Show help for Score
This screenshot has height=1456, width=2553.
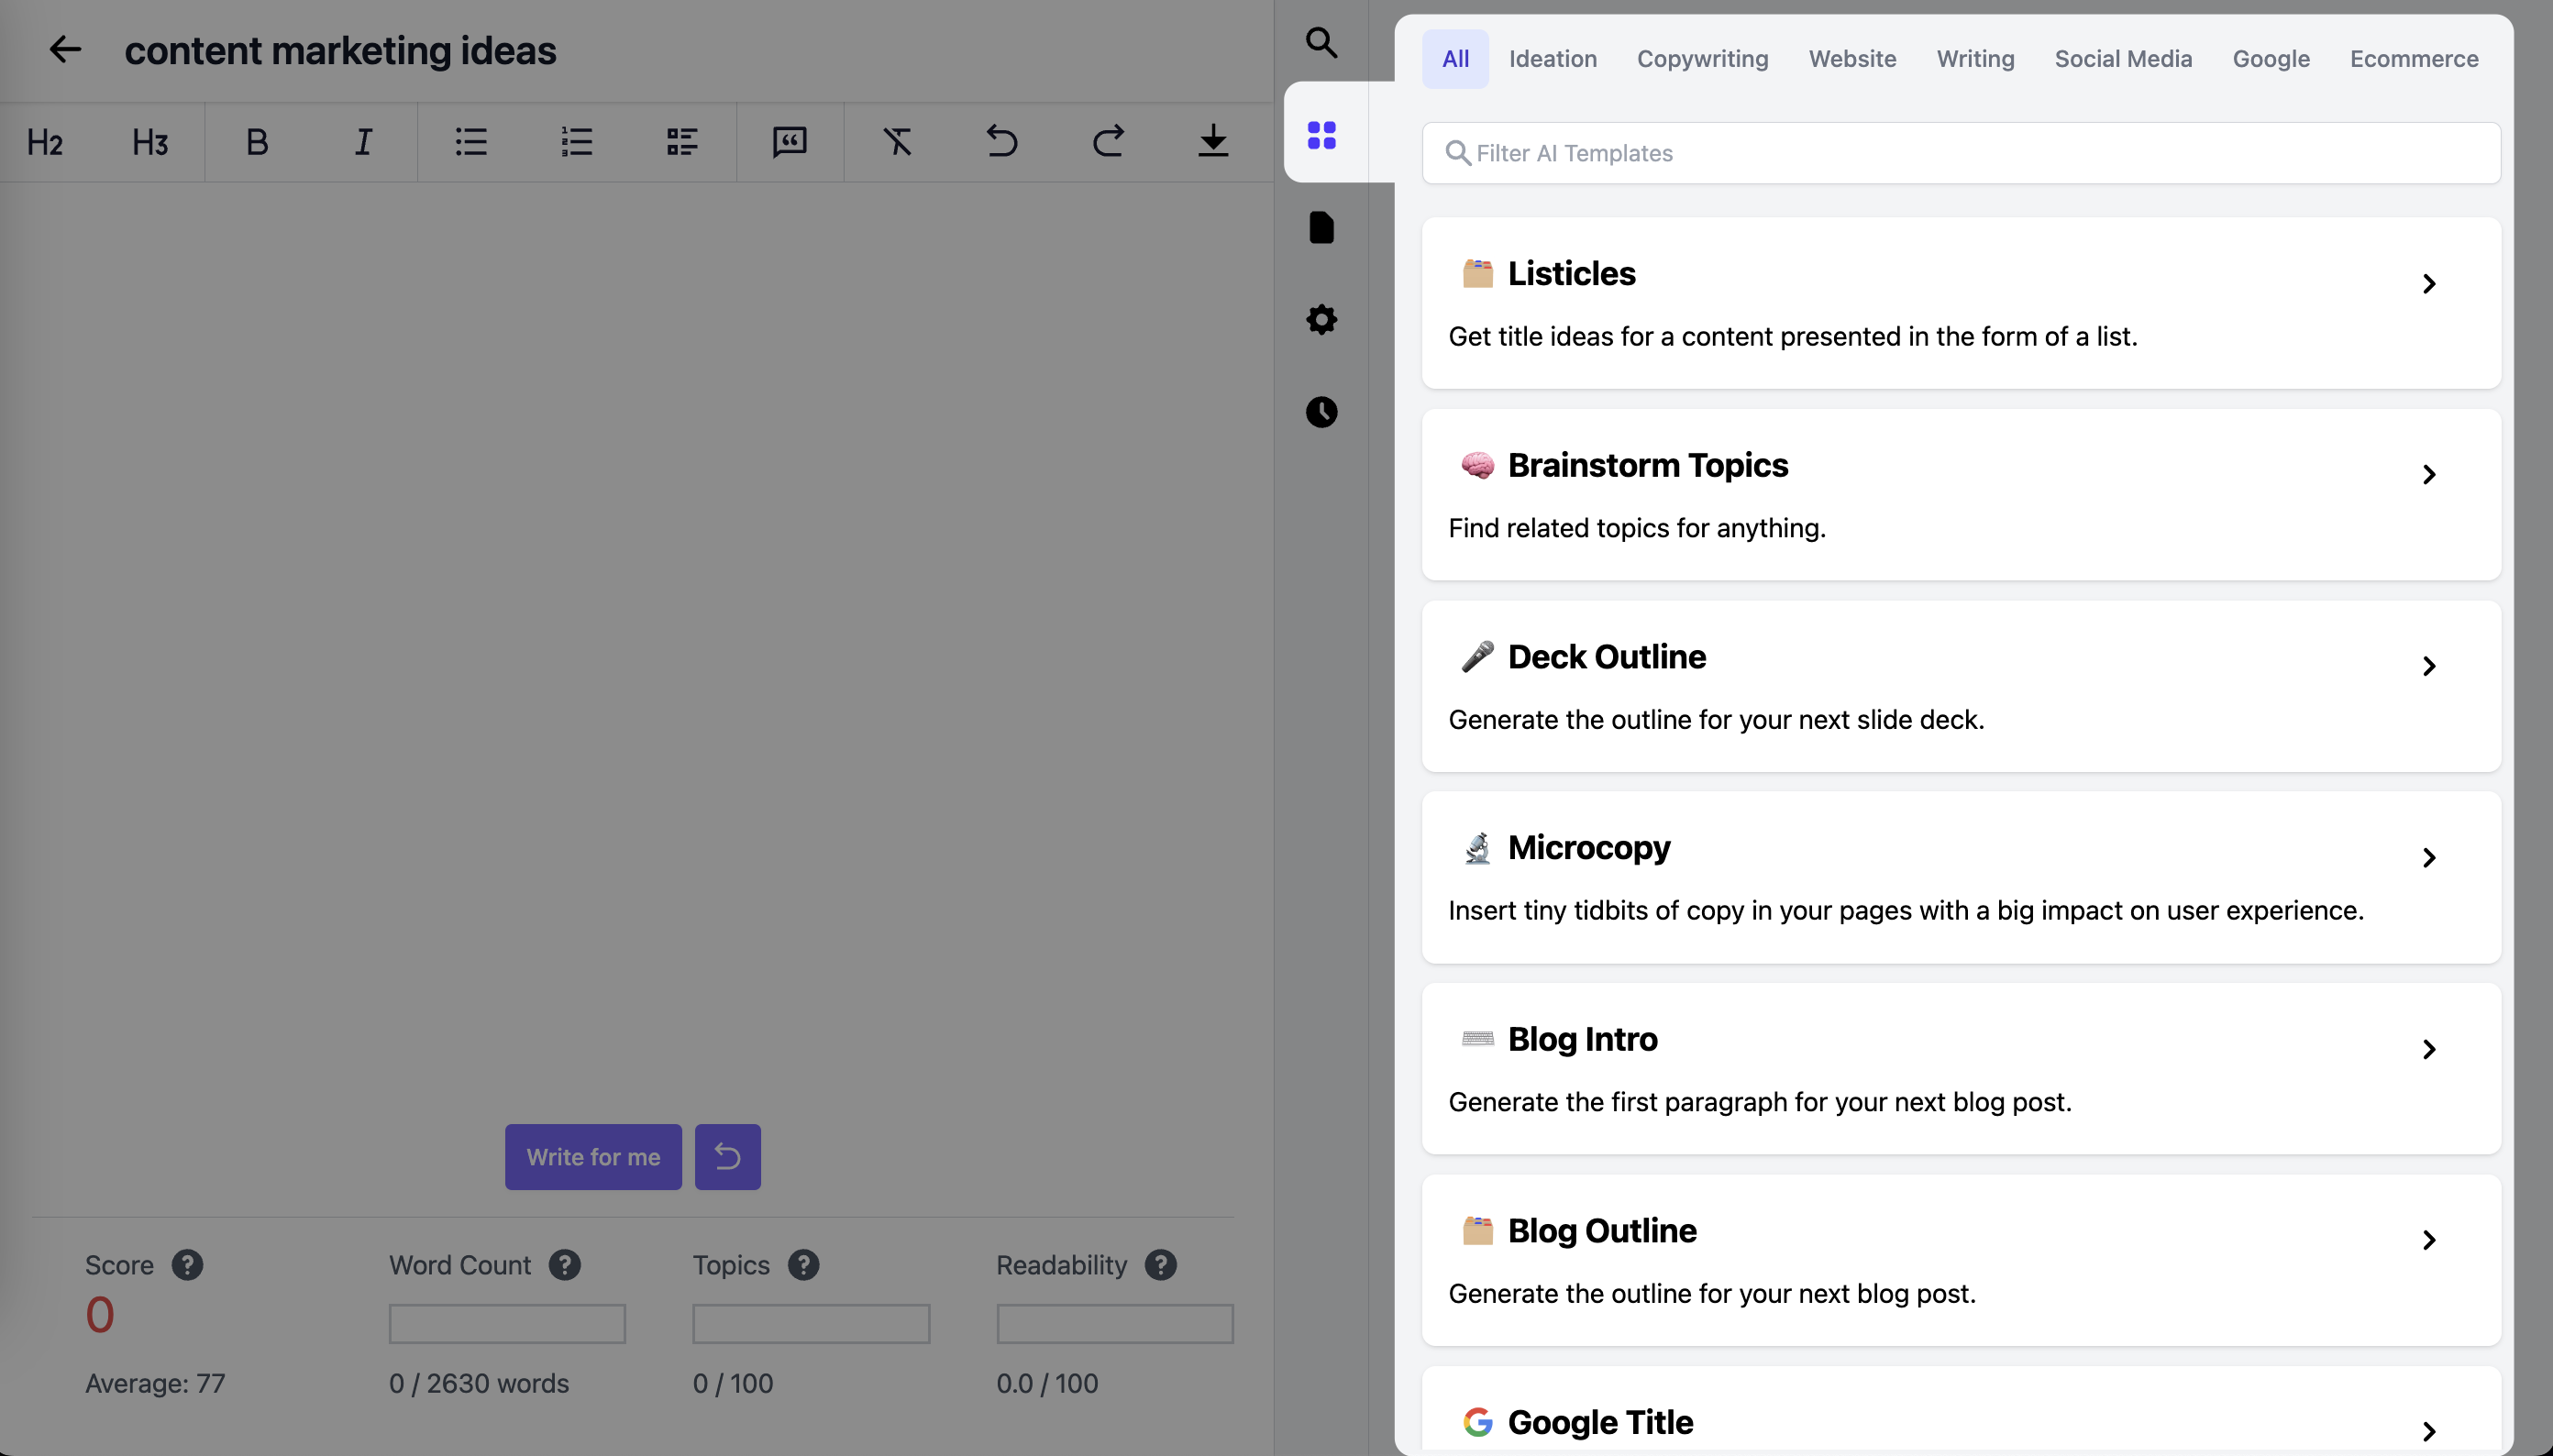pyautogui.click(x=187, y=1265)
